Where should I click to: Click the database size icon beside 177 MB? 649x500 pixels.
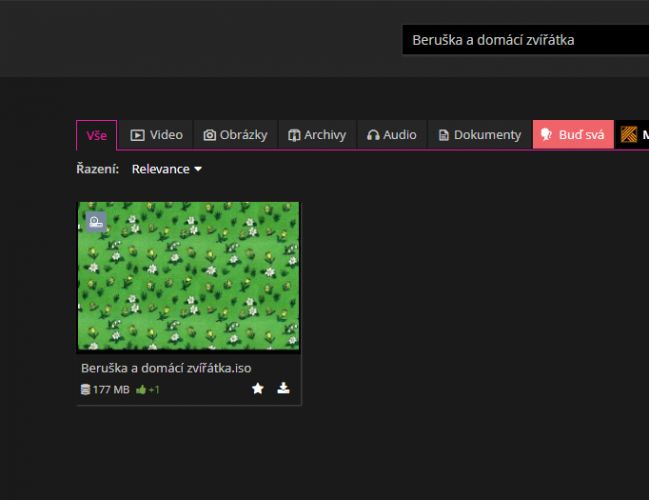pyautogui.click(x=85, y=389)
